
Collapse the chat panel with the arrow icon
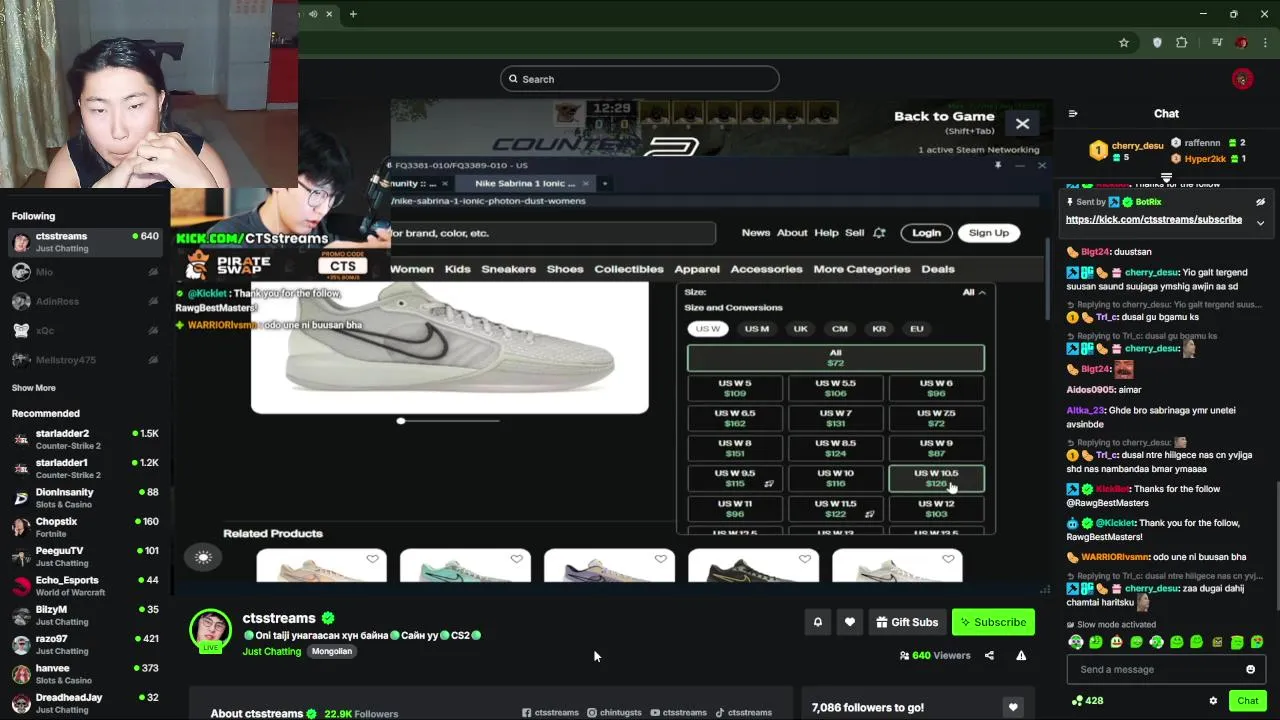point(1073,114)
